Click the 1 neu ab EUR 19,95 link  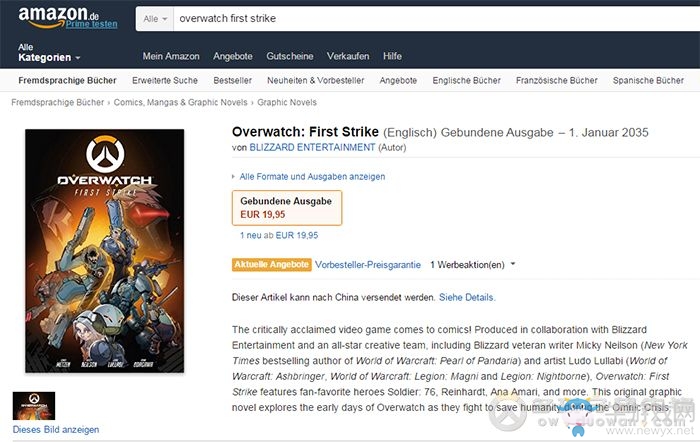[x=279, y=235]
